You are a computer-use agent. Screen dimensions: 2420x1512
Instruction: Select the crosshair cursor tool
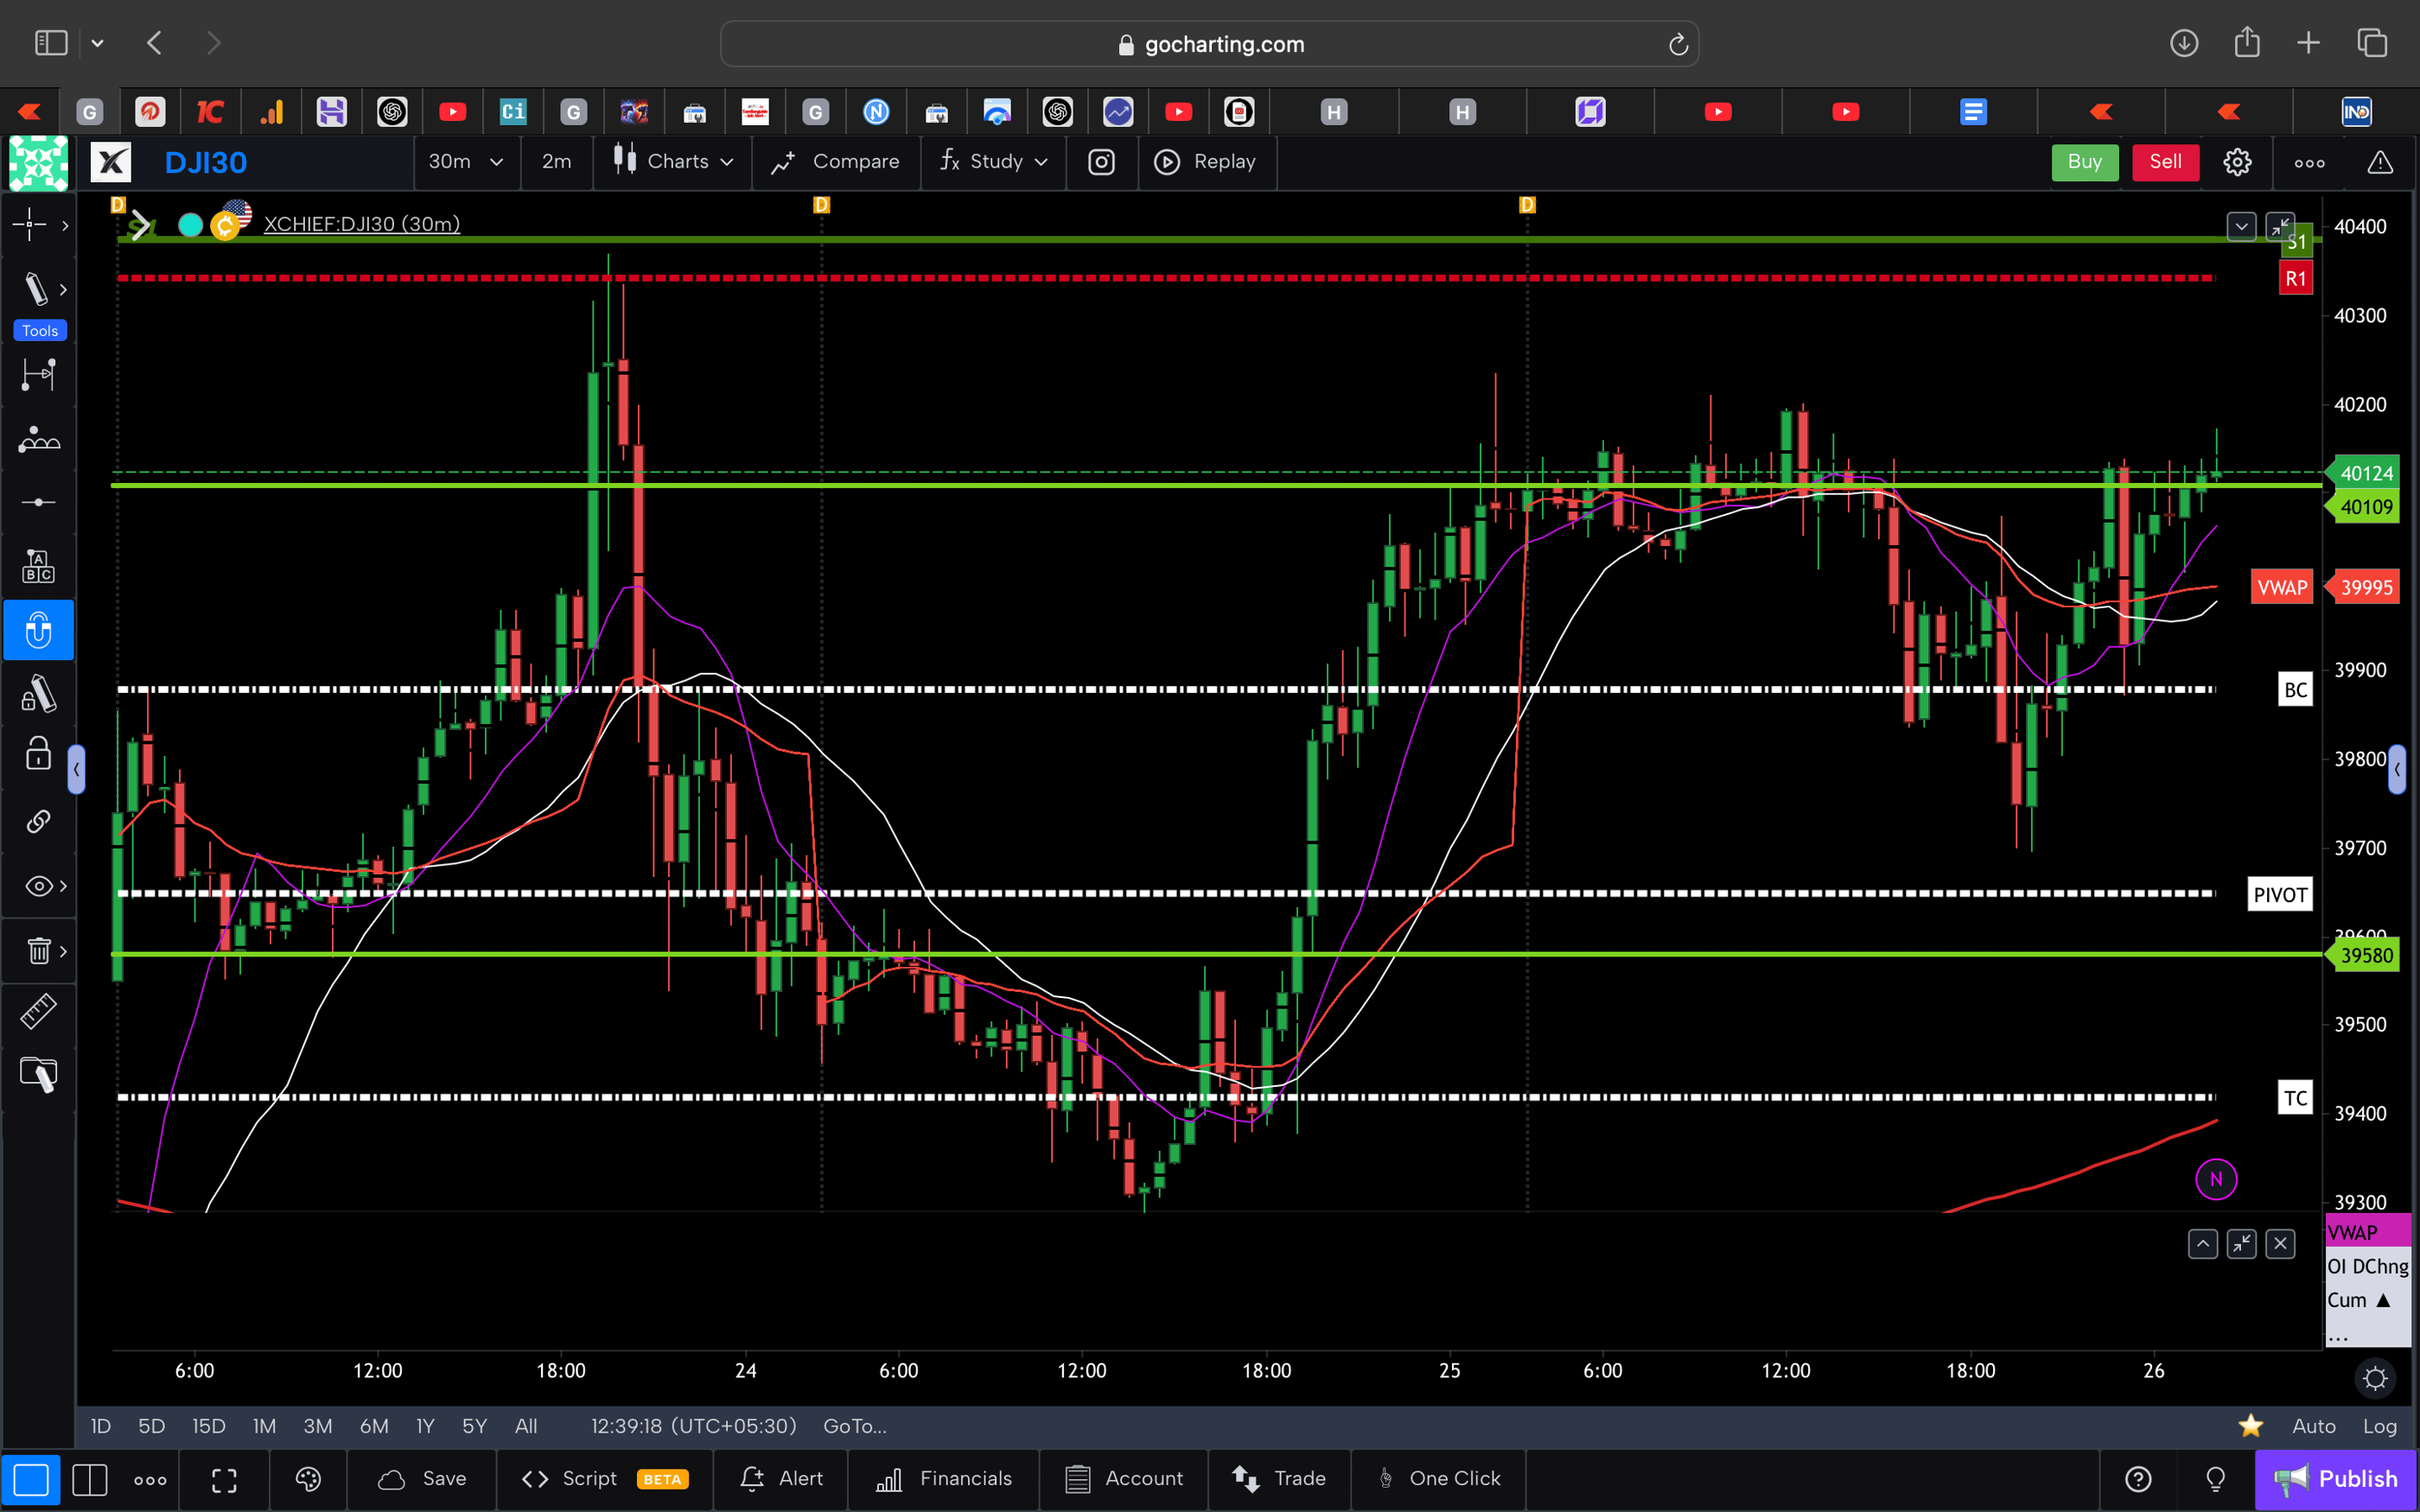(30, 225)
